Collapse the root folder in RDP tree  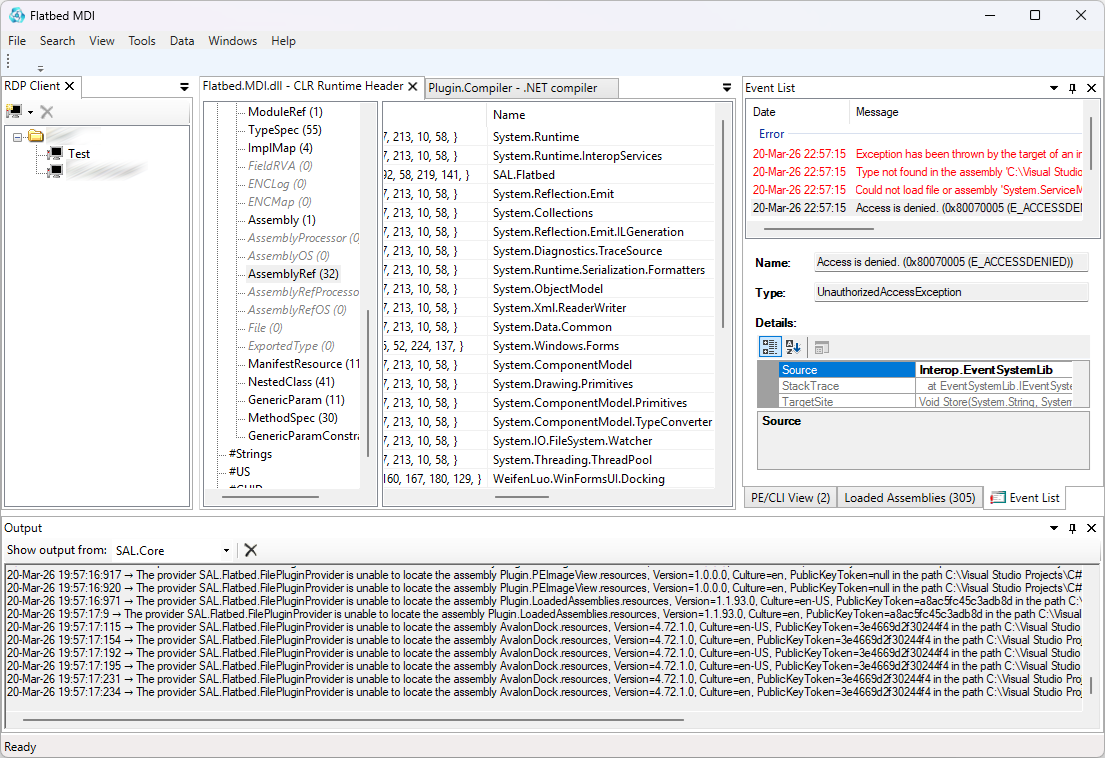pos(18,137)
